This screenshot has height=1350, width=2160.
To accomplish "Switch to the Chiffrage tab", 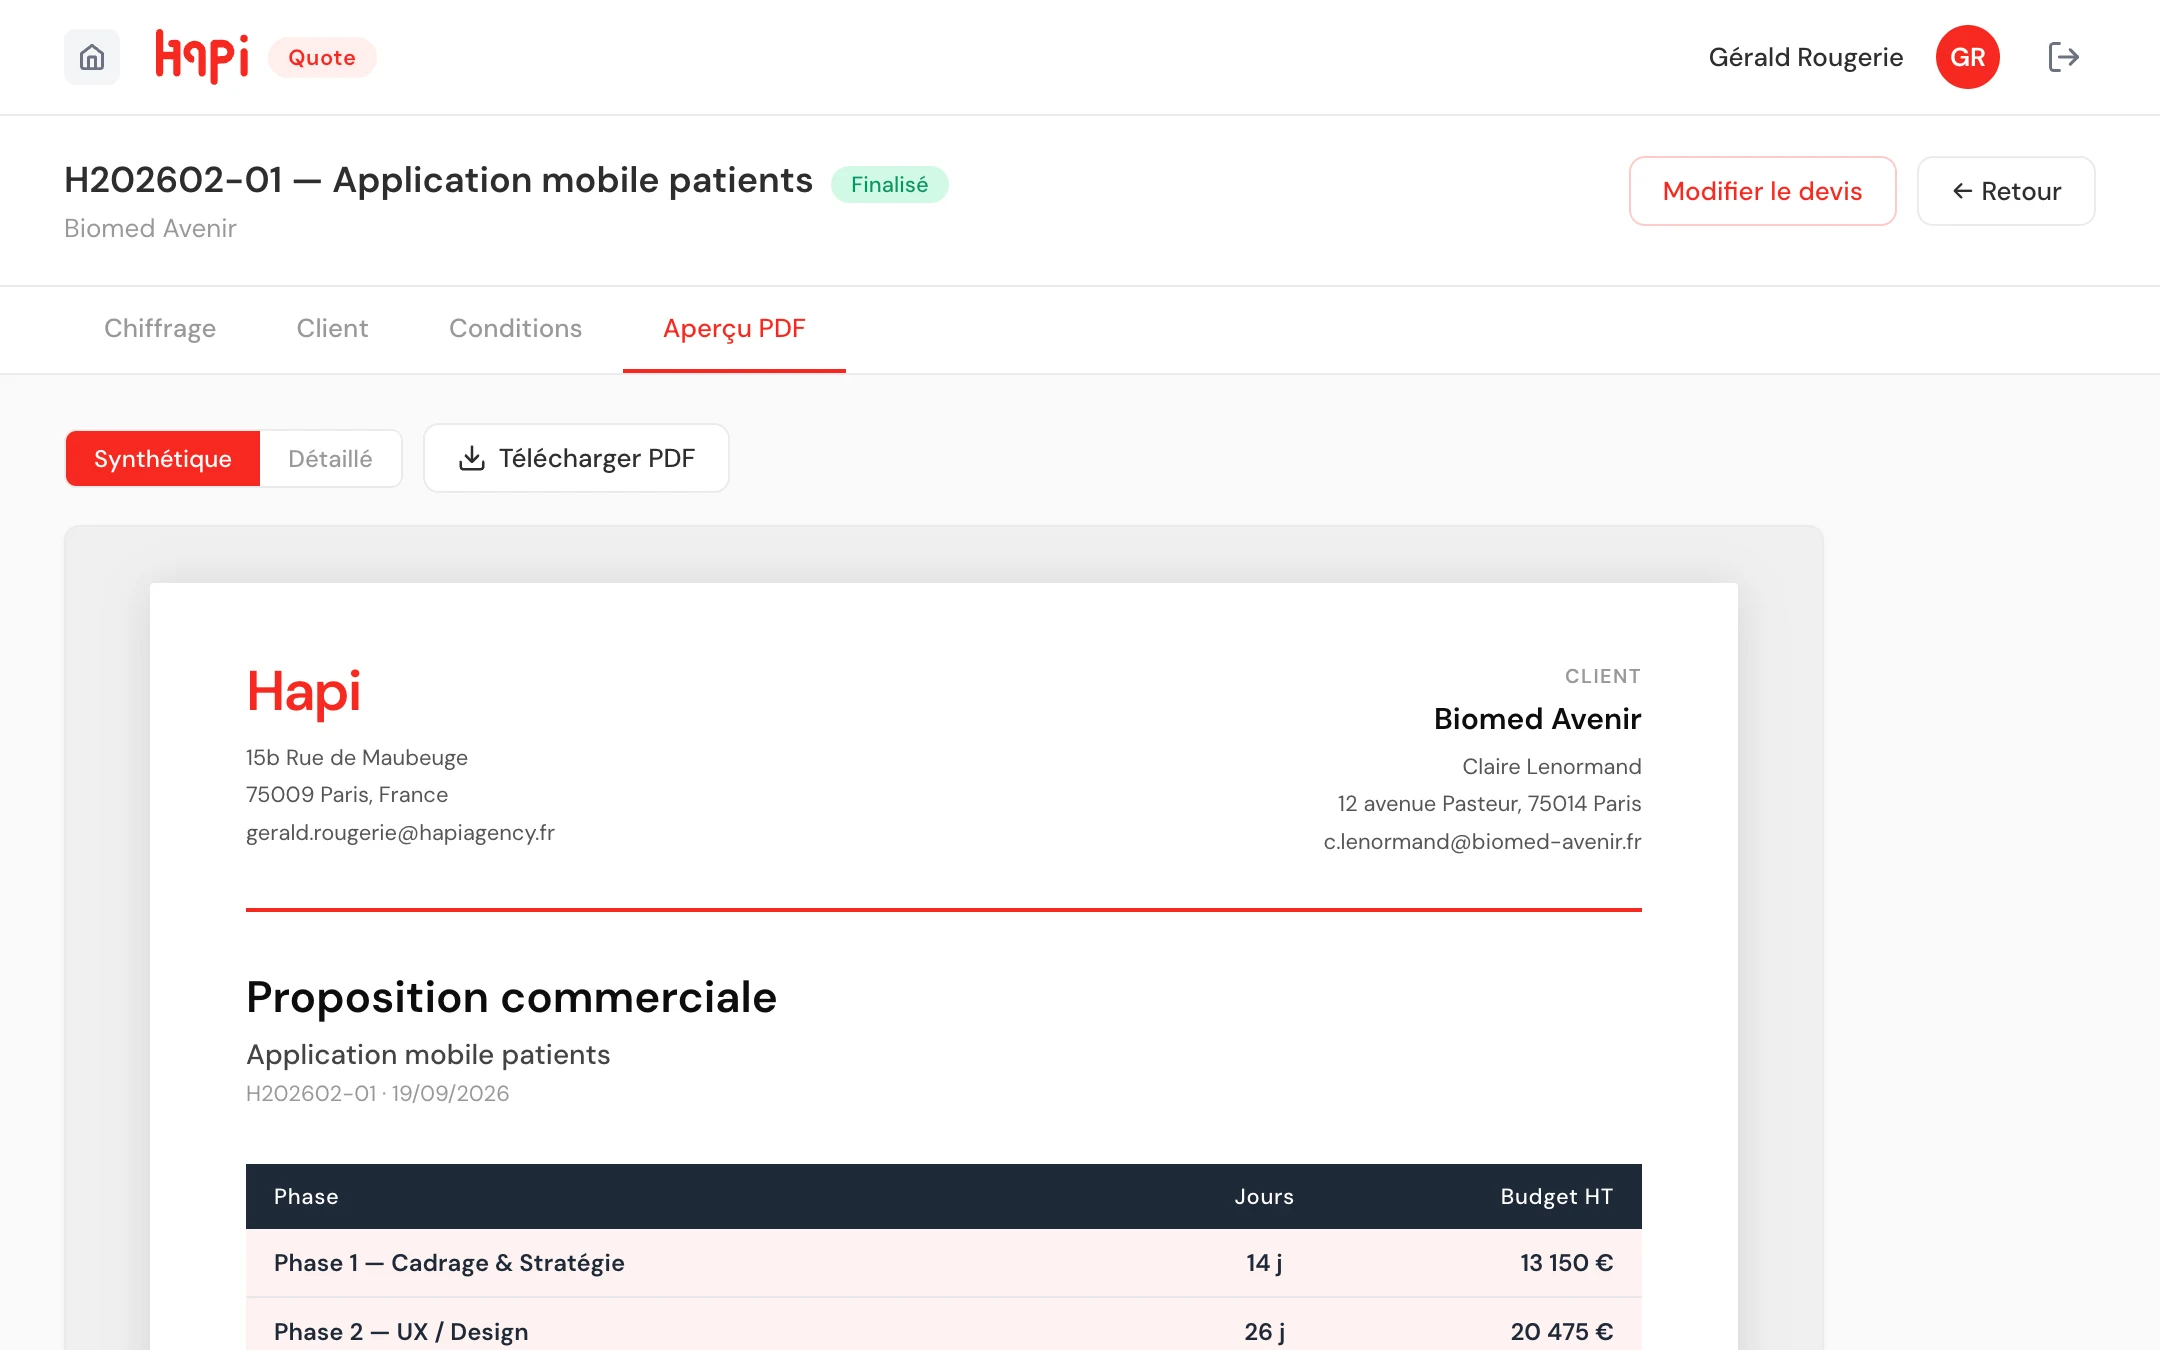I will click(160, 329).
